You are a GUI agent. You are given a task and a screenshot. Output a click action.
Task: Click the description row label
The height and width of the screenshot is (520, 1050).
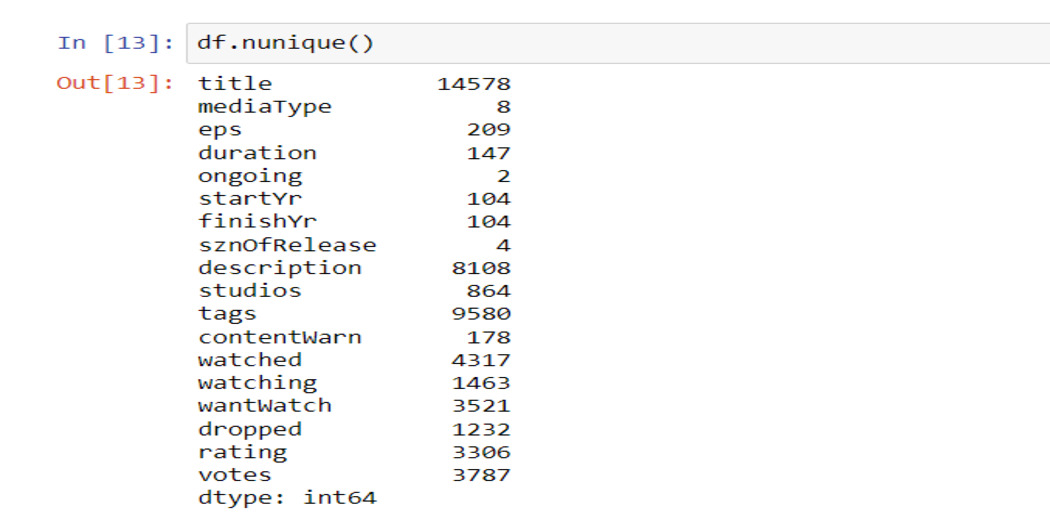279,268
